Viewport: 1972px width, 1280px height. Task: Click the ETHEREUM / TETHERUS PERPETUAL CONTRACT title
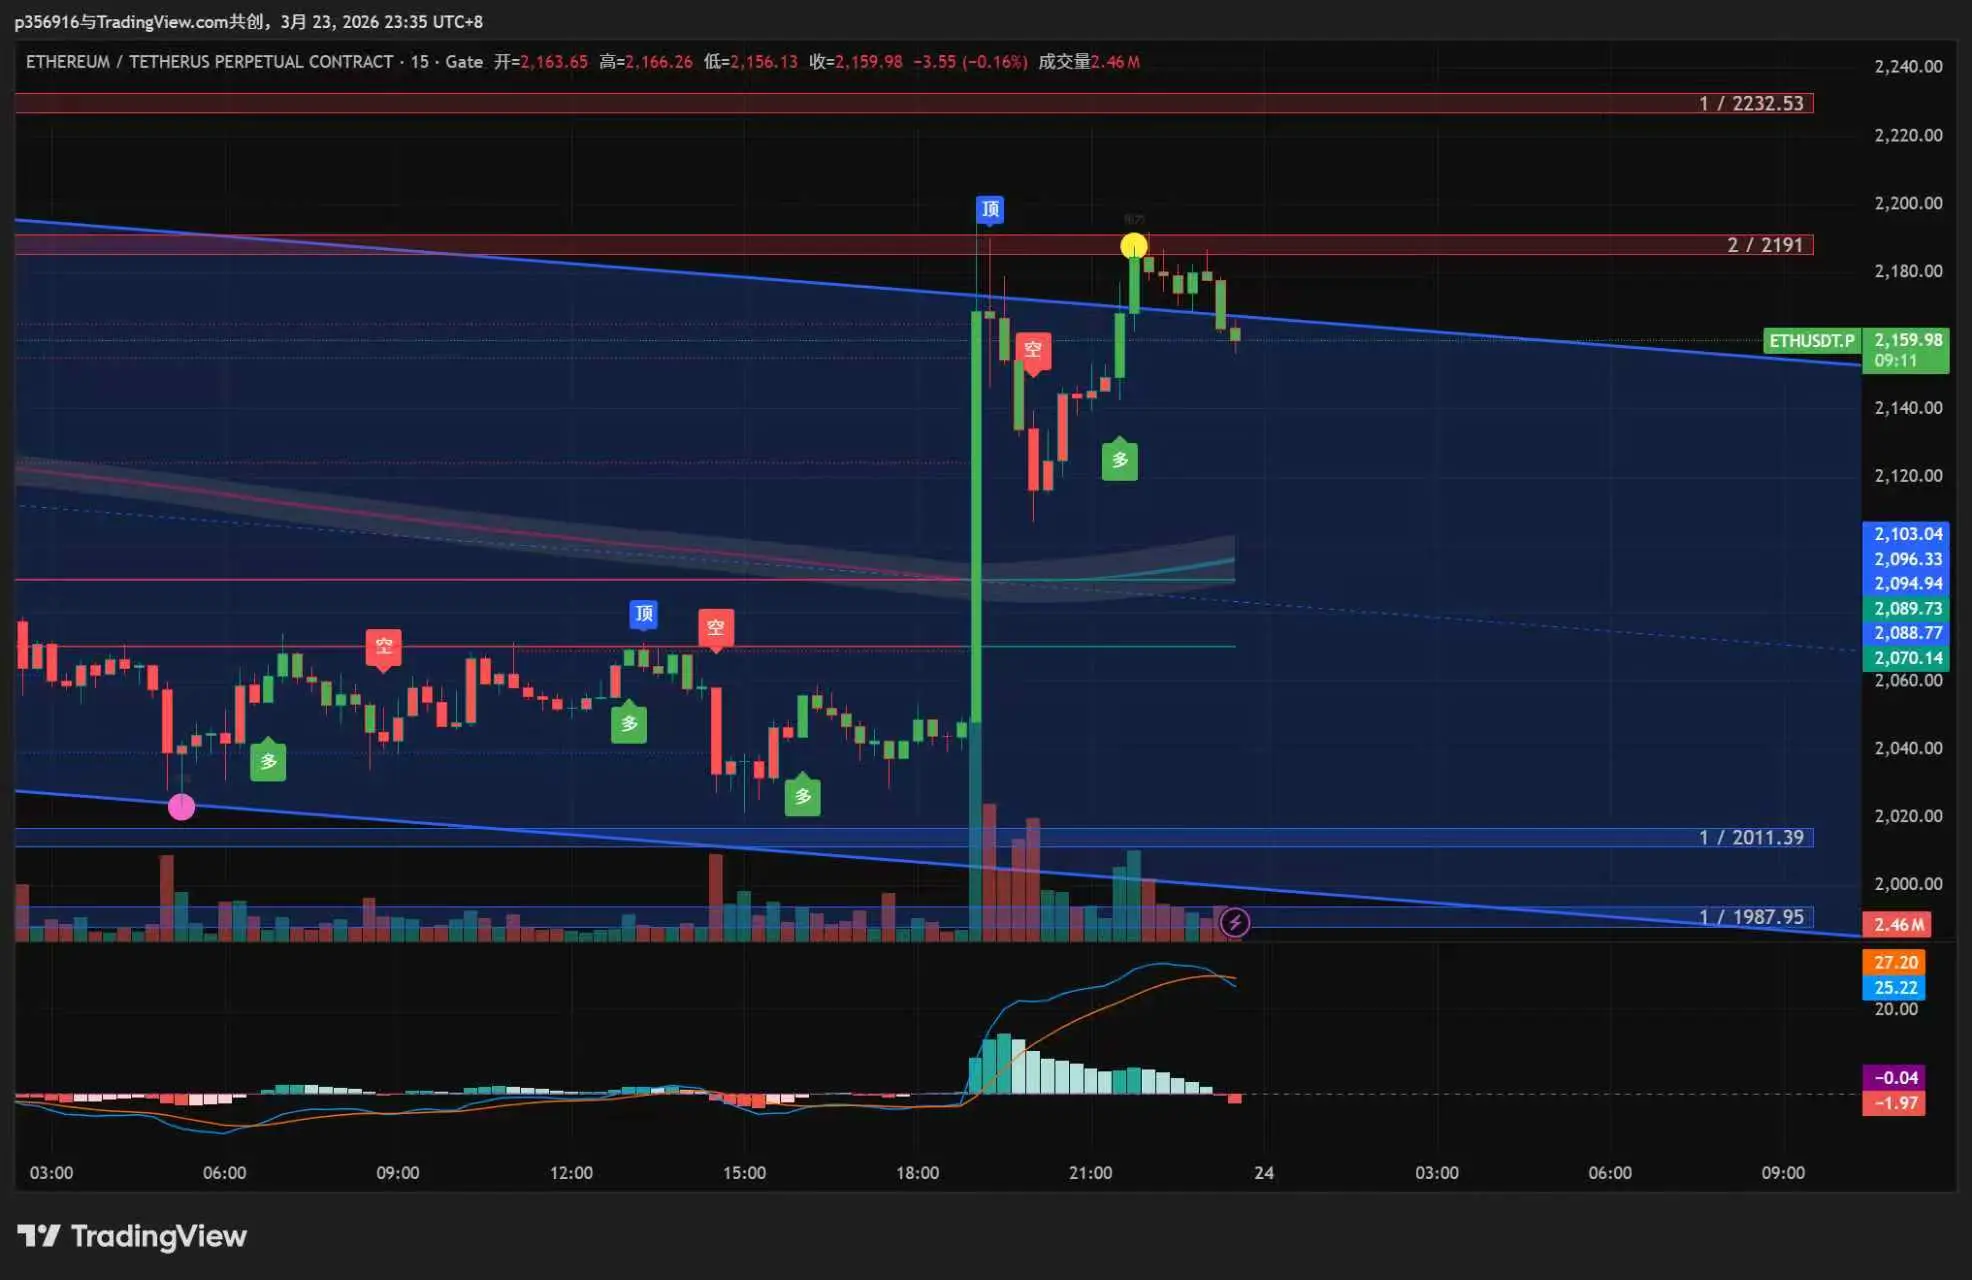click(209, 62)
